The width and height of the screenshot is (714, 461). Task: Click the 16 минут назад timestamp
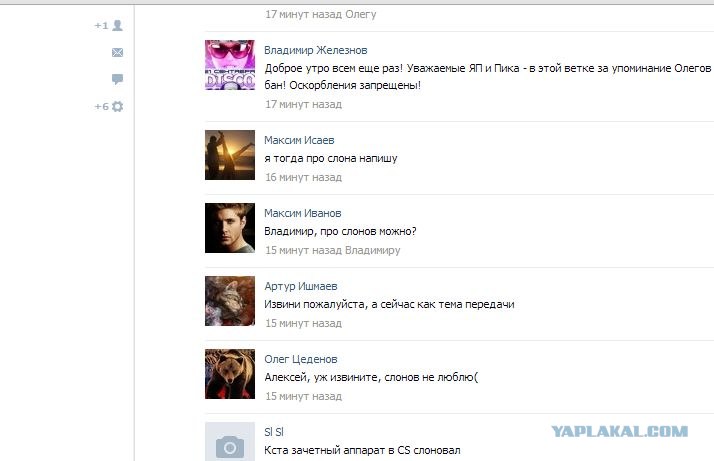303,177
